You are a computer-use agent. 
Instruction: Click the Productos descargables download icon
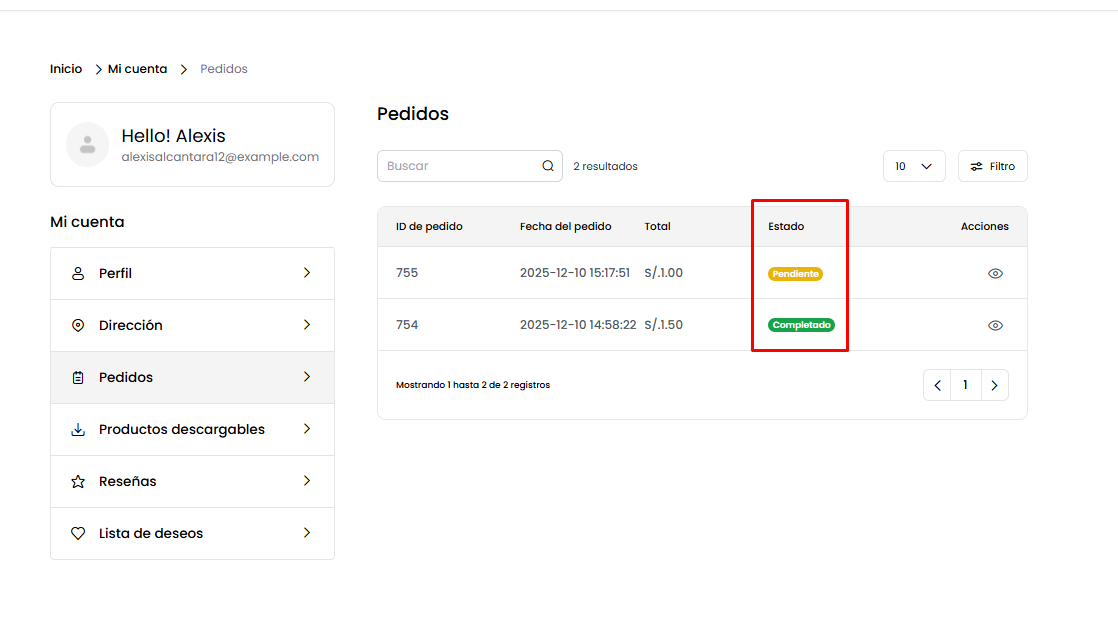tap(78, 430)
